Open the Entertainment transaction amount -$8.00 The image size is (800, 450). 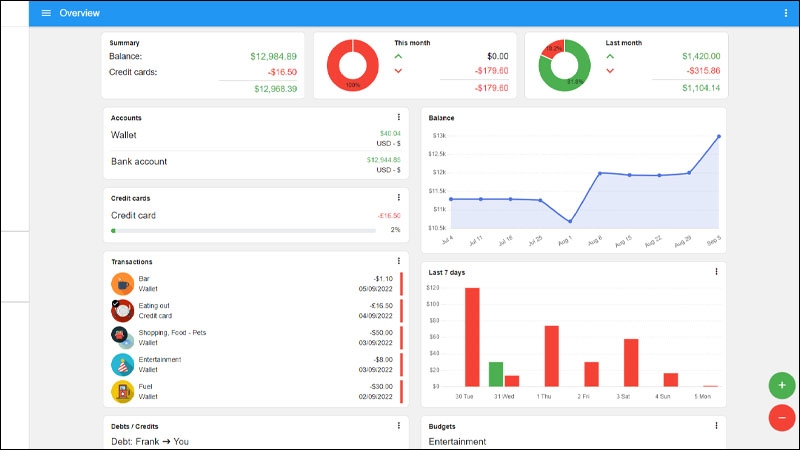(x=383, y=360)
